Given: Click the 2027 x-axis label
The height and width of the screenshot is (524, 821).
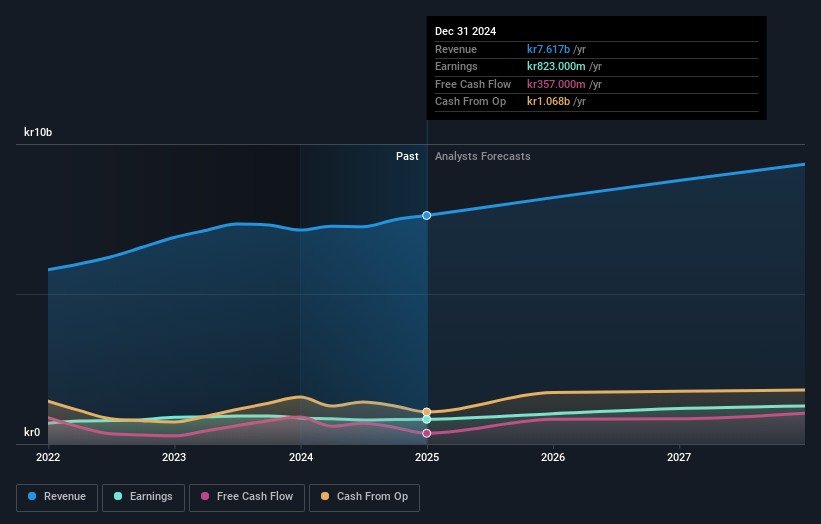Looking at the screenshot, I should tap(679, 458).
